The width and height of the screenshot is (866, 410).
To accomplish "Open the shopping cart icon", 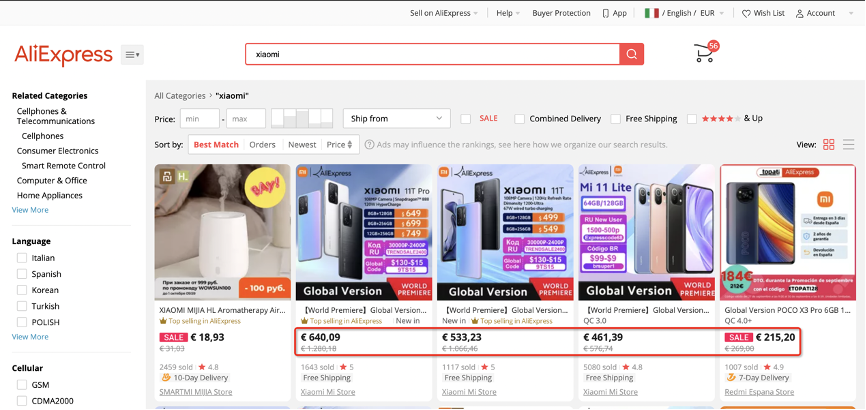I will pos(704,54).
